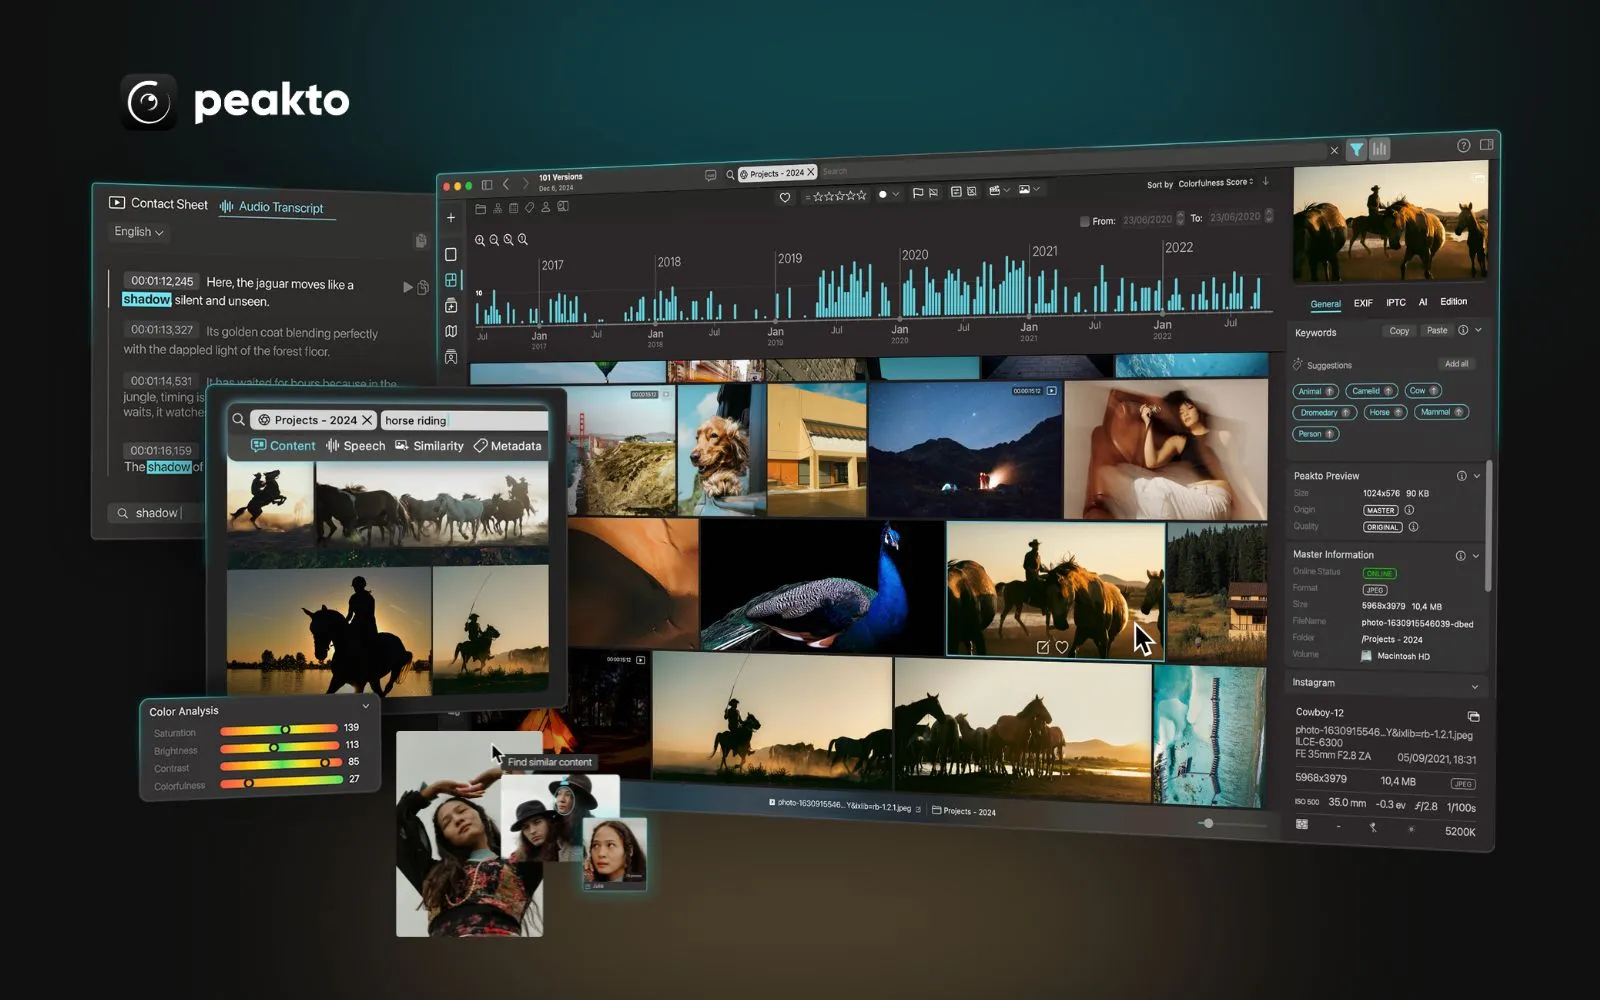The image size is (1600, 1000).
Task: Enable the From date range checkbox
Action: pos(1085,221)
